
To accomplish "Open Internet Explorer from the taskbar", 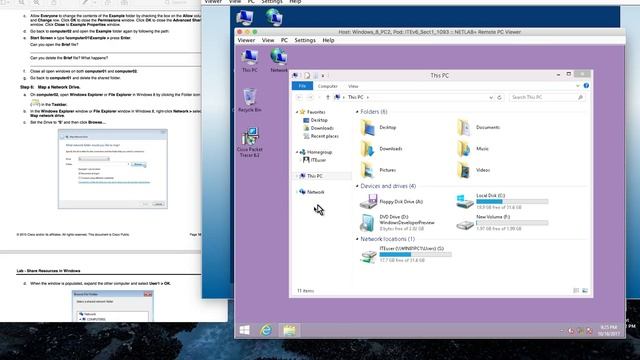I will pos(266,330).
